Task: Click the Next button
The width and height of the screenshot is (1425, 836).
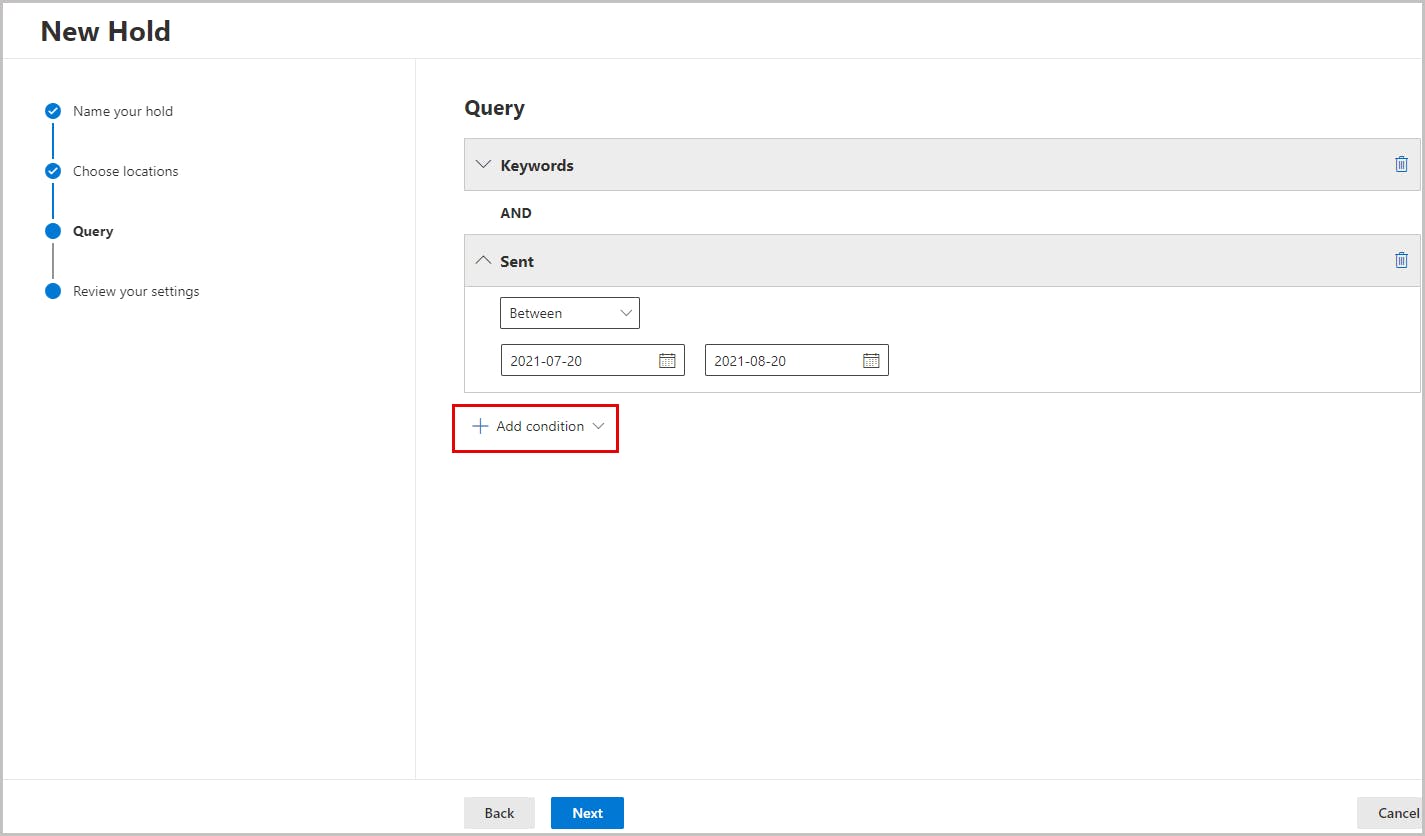Action: click(587, 813)
